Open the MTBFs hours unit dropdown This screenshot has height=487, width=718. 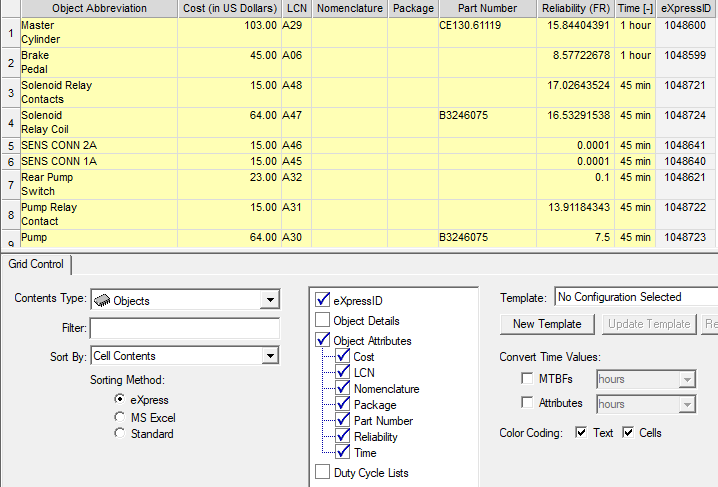[x=687, y=379]
